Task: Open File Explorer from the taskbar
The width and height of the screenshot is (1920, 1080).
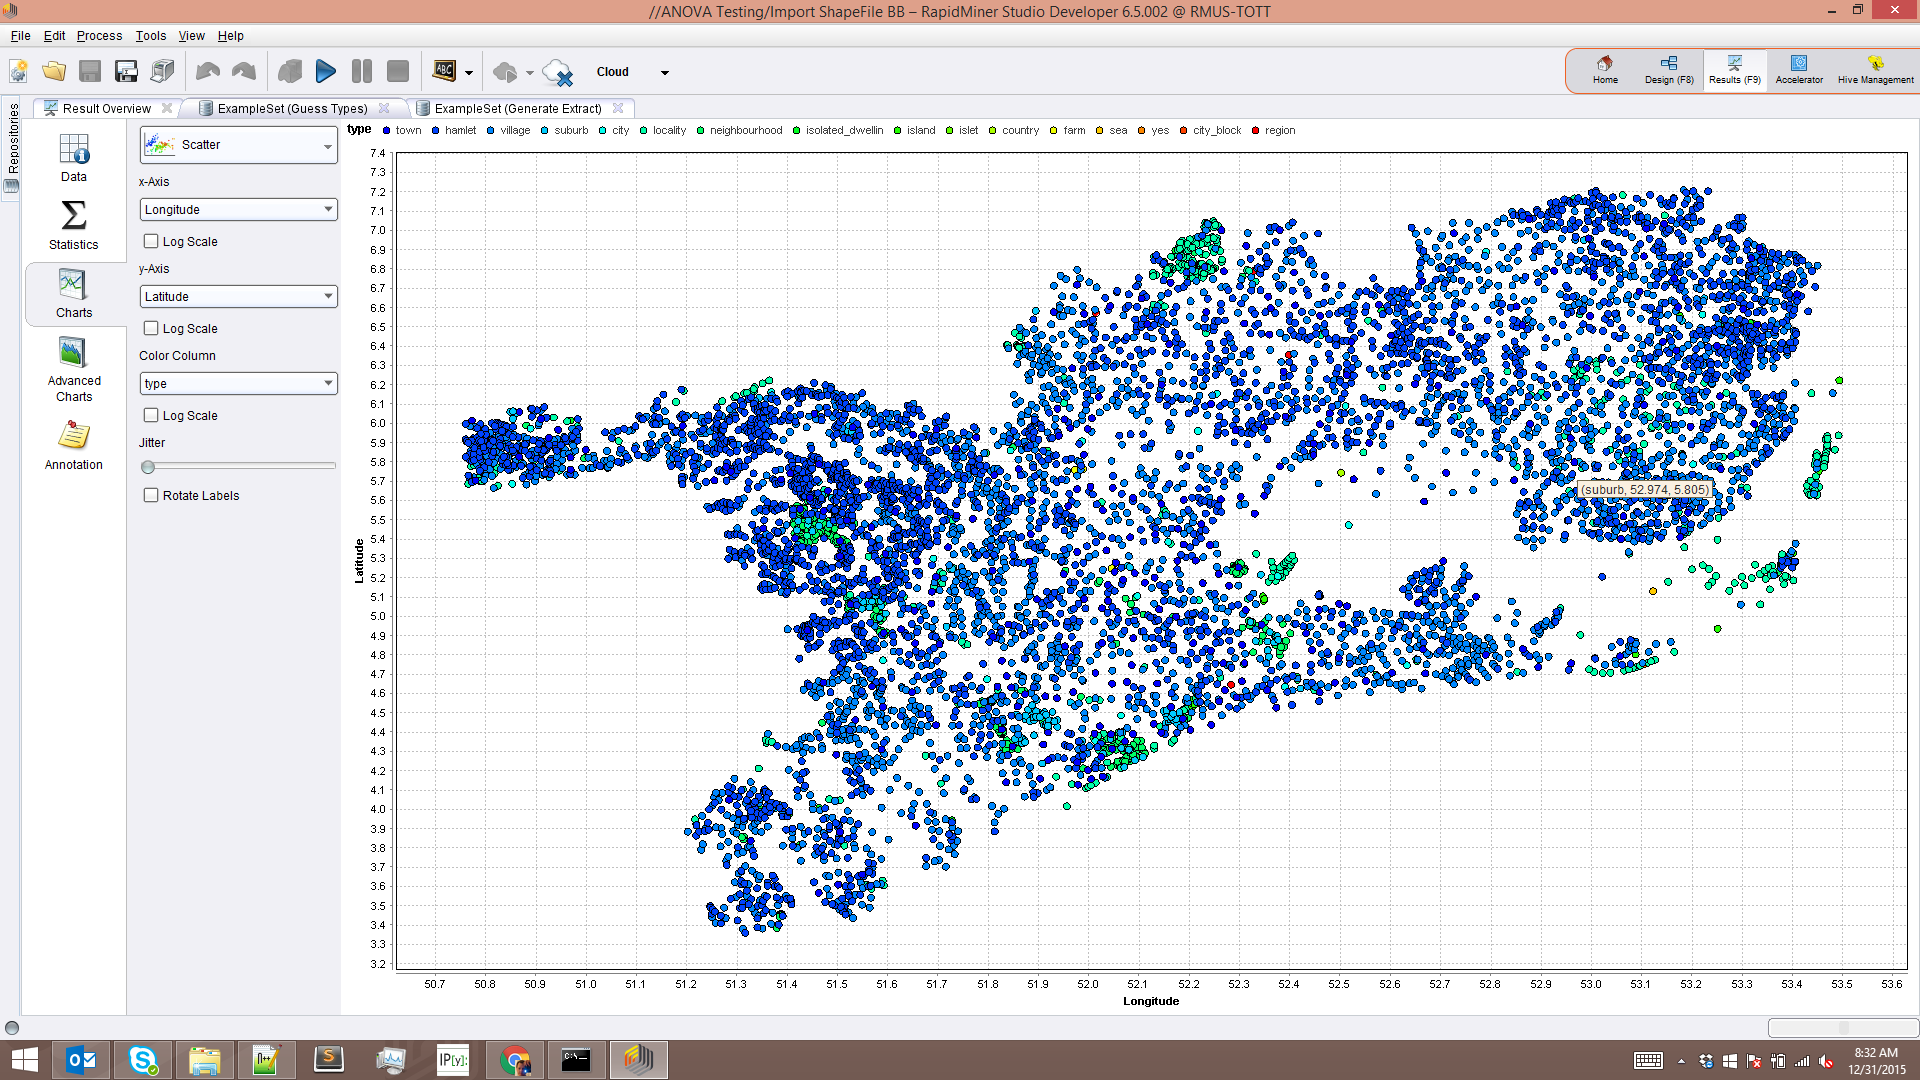Action: (205, 1060)
